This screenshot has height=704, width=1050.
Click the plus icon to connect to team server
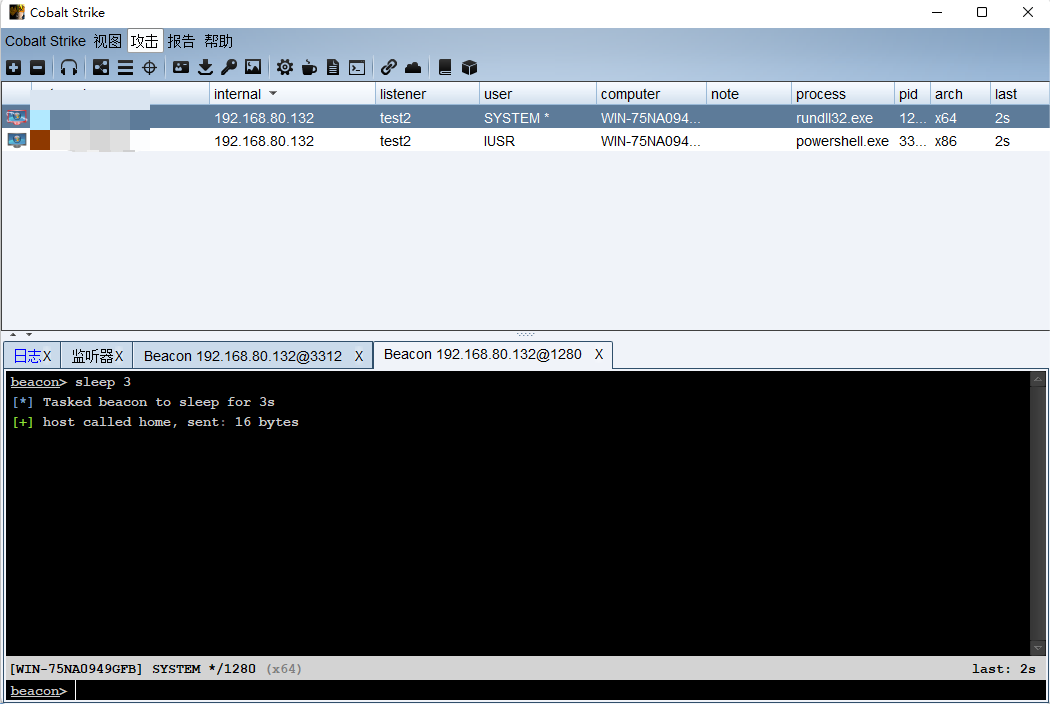click(x=13, y=68)
